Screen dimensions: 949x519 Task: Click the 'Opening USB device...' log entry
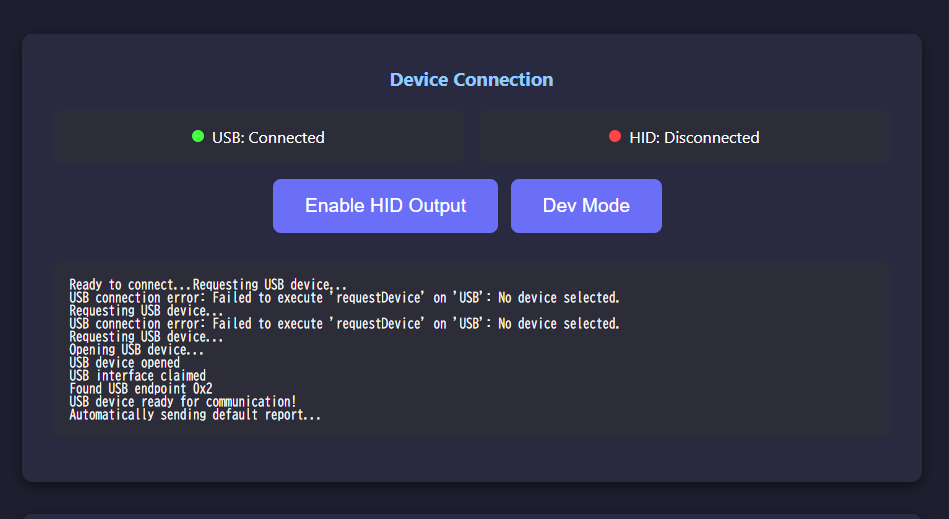[136, 350]
